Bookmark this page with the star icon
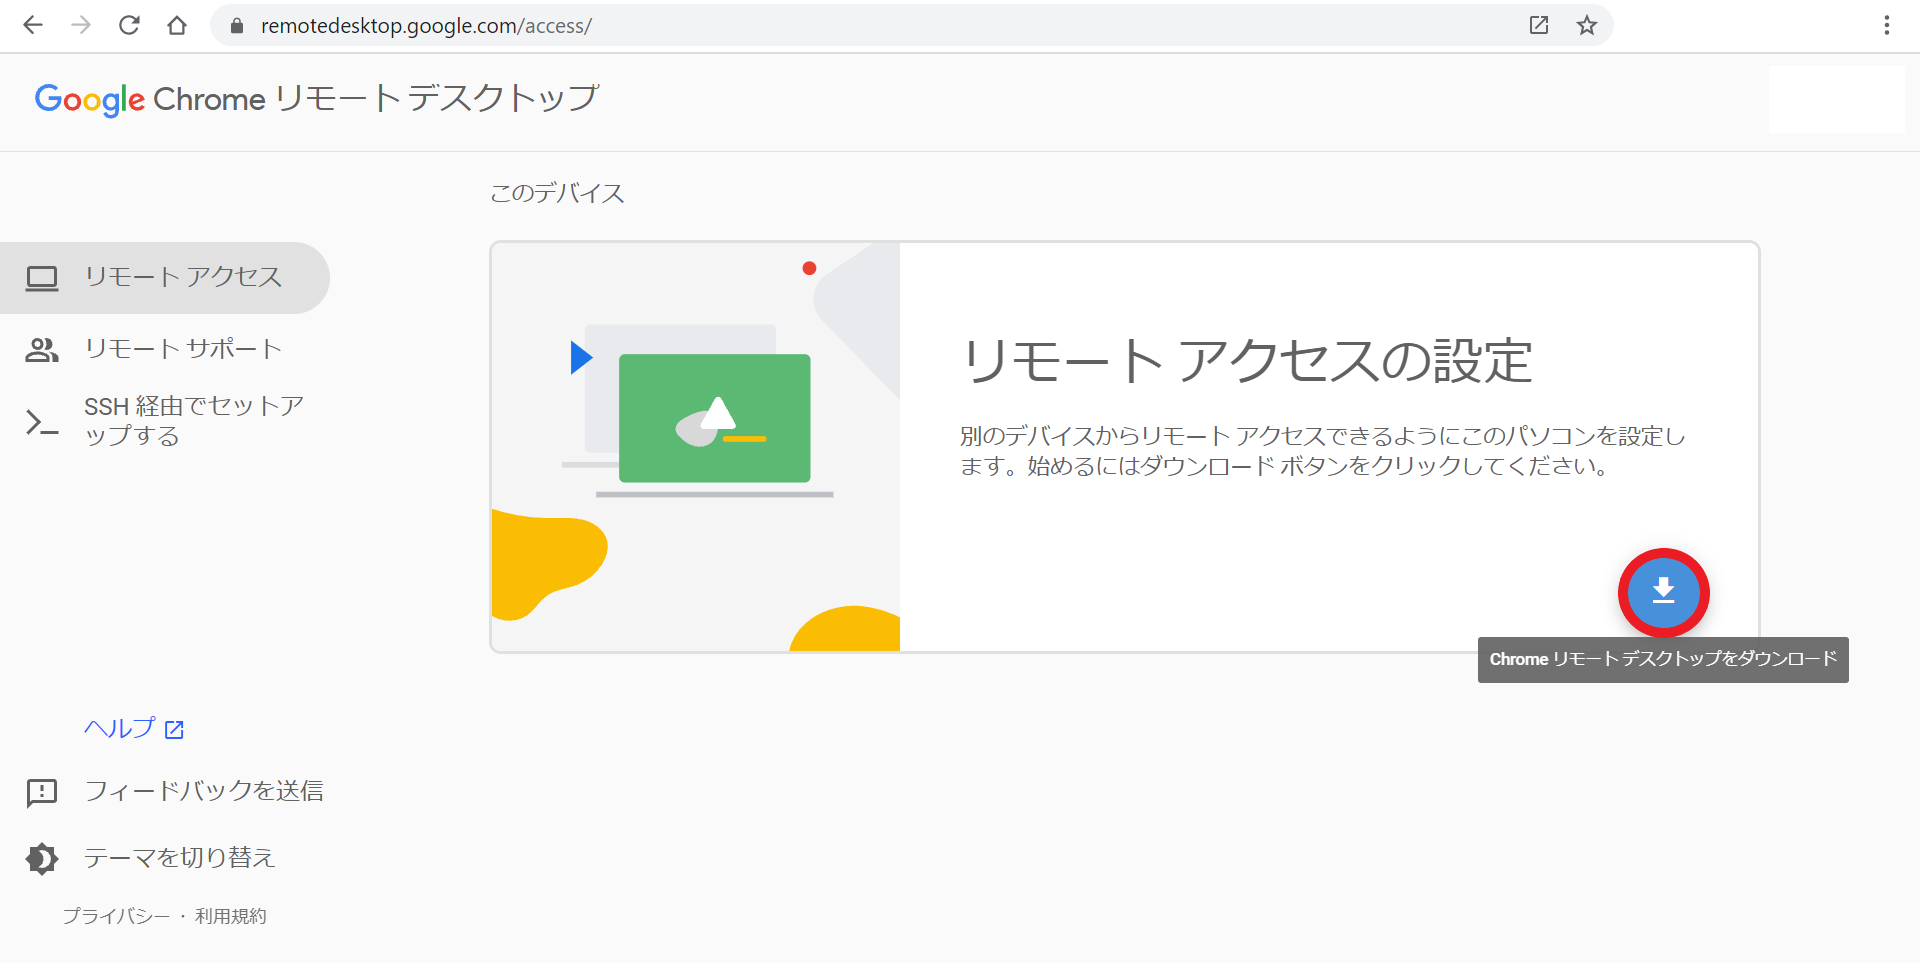 (x=1586, y=26)
